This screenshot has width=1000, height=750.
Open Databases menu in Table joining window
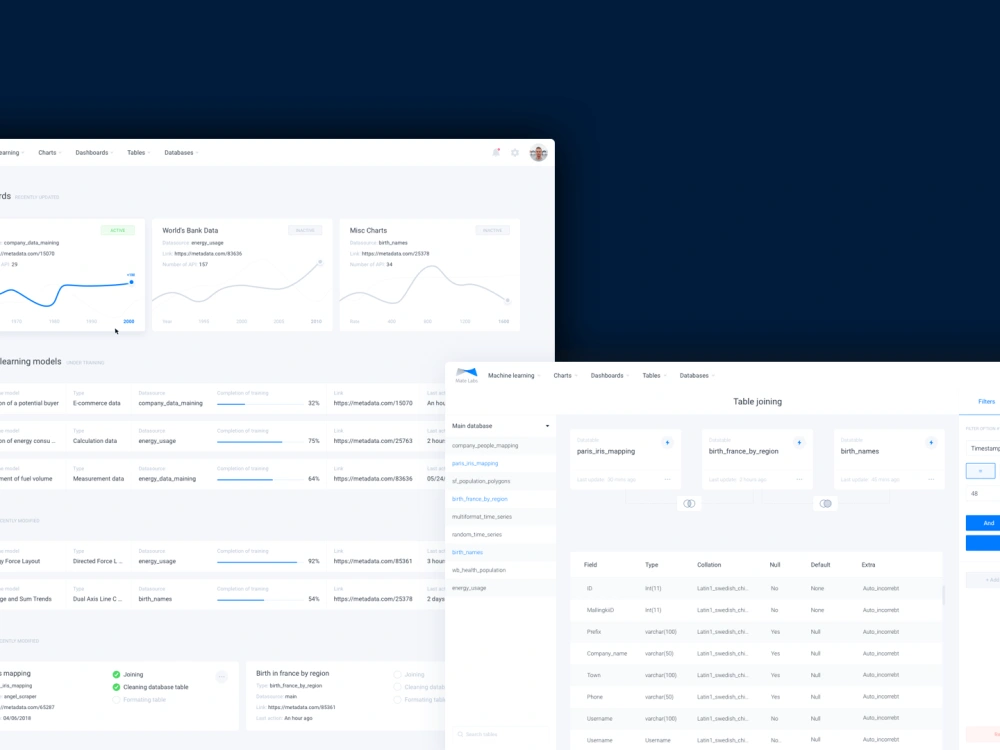(x=696, y=376)
